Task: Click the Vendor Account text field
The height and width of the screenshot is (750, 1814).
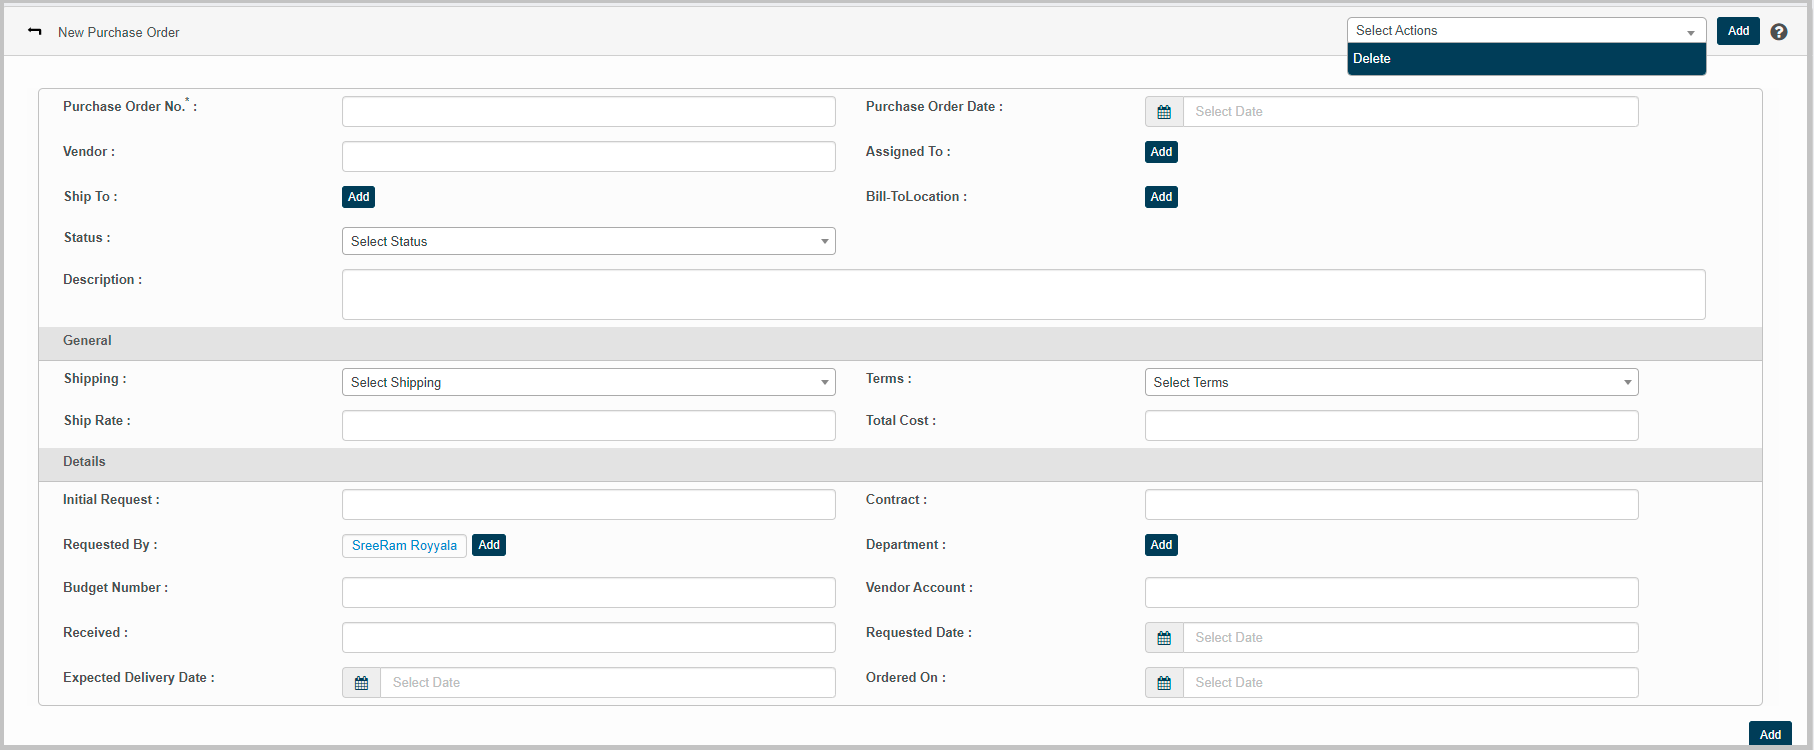Action: click(x=1390, y=593)
